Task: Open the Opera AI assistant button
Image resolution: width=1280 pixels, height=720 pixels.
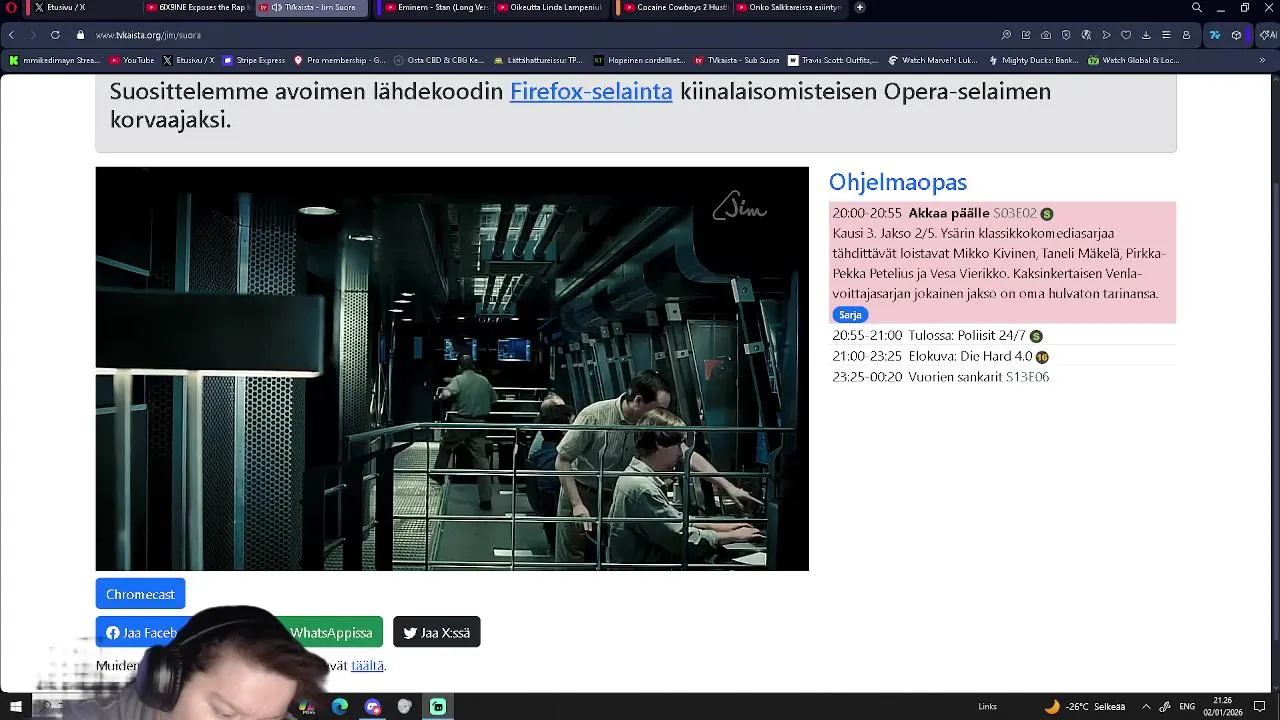Action: pyautogui.click(x=1266, y=35)
